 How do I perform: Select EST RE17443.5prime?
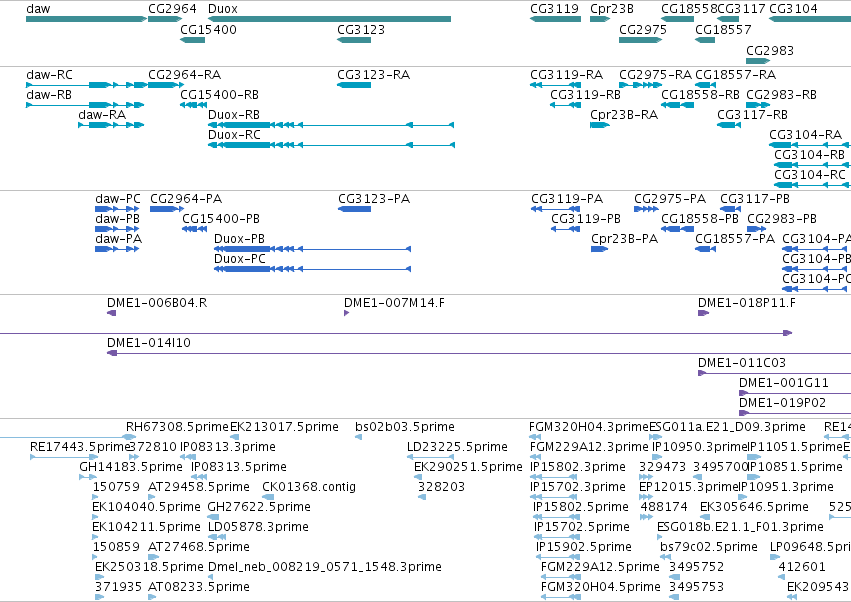pos(65,457)
